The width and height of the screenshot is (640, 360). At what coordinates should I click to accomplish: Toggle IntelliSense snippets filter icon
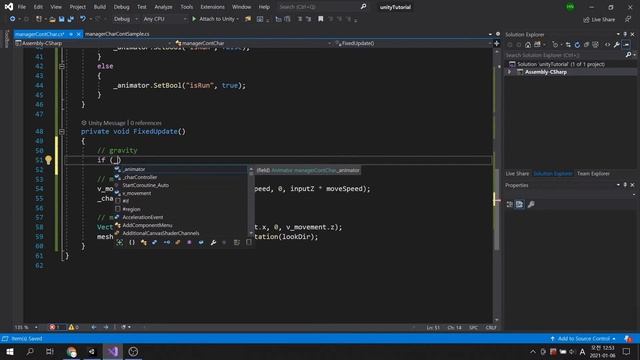[x=249, y=242]
